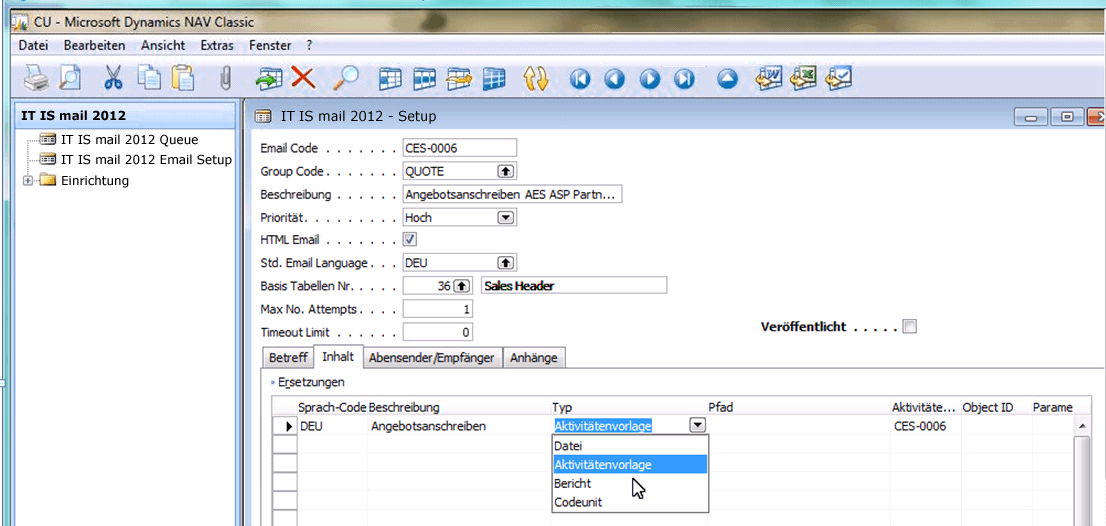
Task: Switch to the Inhalt tab
Action: [x=338, y=356]
